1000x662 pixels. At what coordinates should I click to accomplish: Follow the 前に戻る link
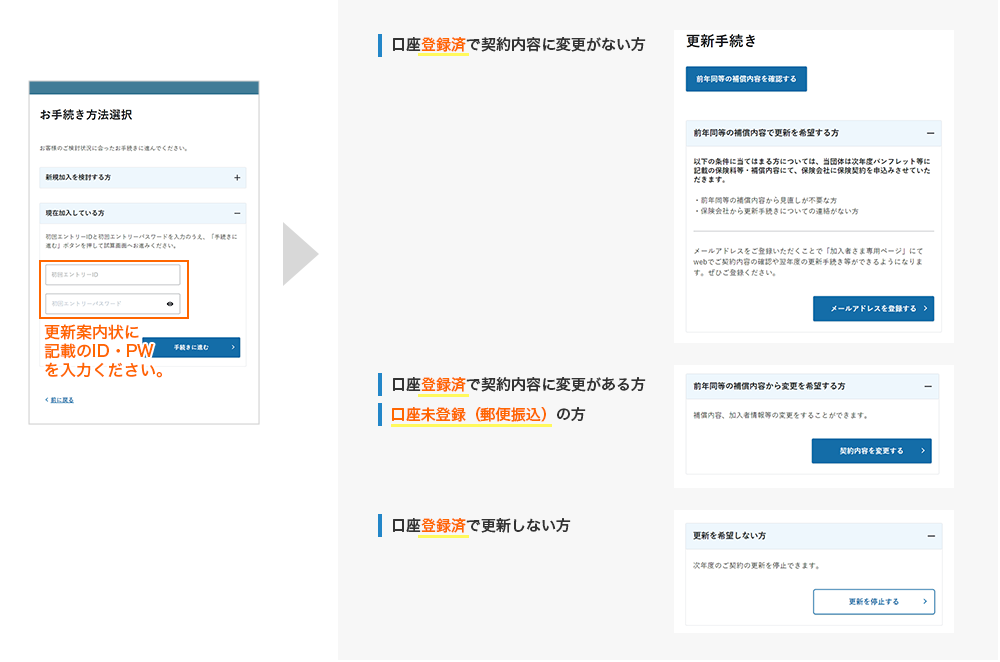point(61,400)
